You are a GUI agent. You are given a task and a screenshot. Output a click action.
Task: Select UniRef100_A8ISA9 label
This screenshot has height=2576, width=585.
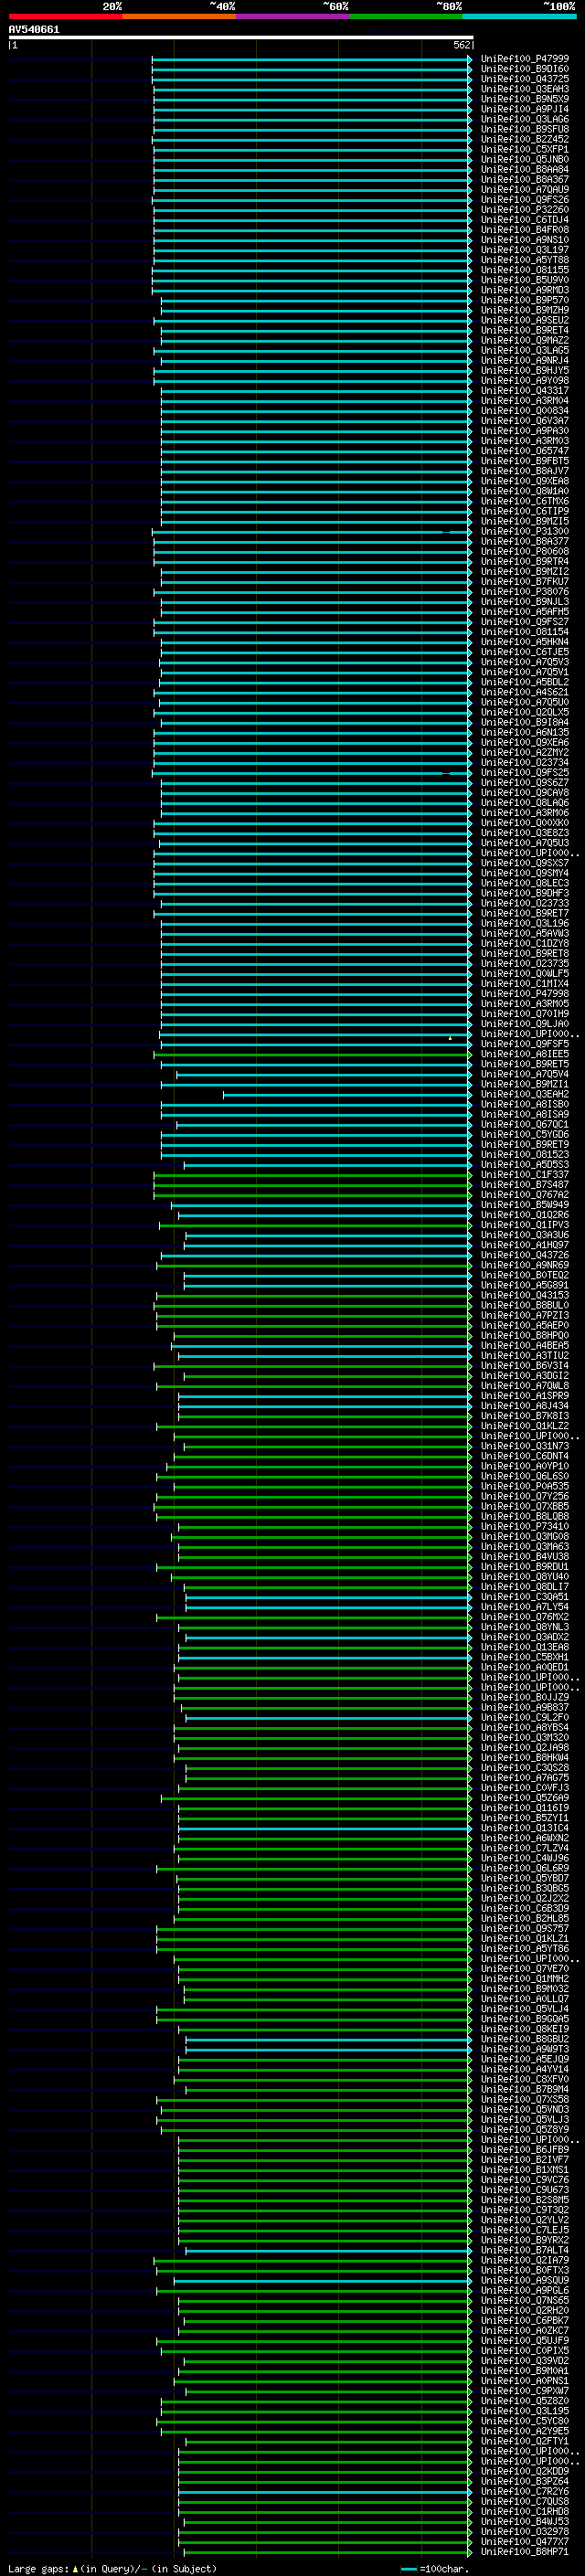[x=525, y=1114]
